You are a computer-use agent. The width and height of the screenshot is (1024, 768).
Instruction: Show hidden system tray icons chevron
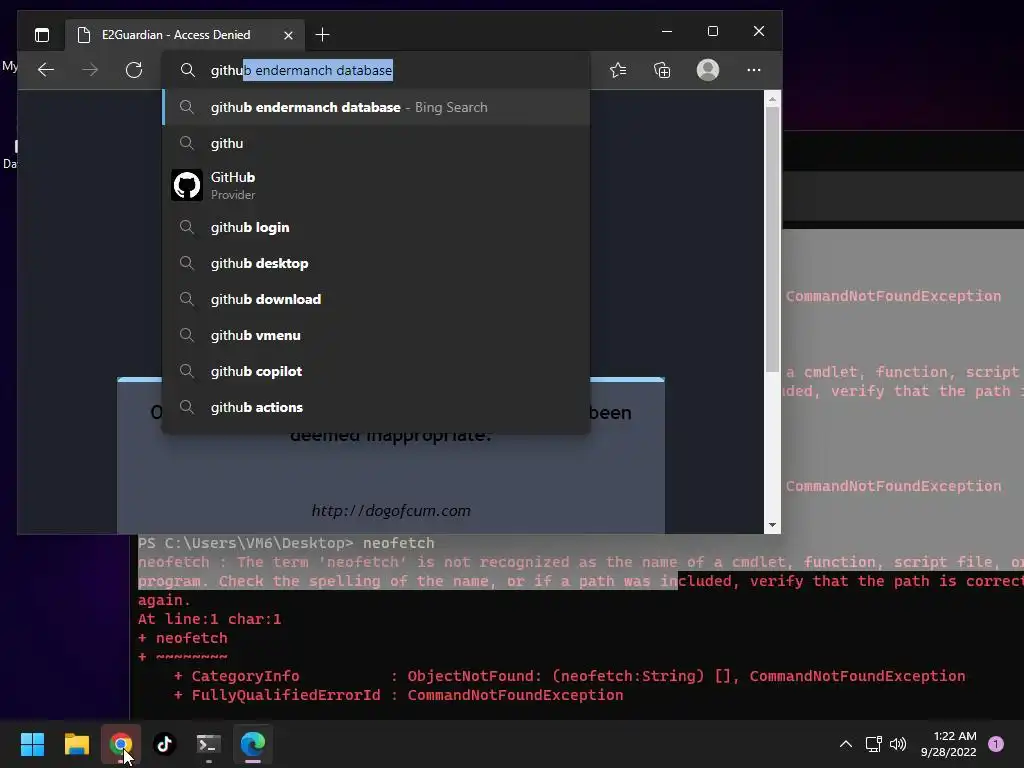[x=846, y=744]
